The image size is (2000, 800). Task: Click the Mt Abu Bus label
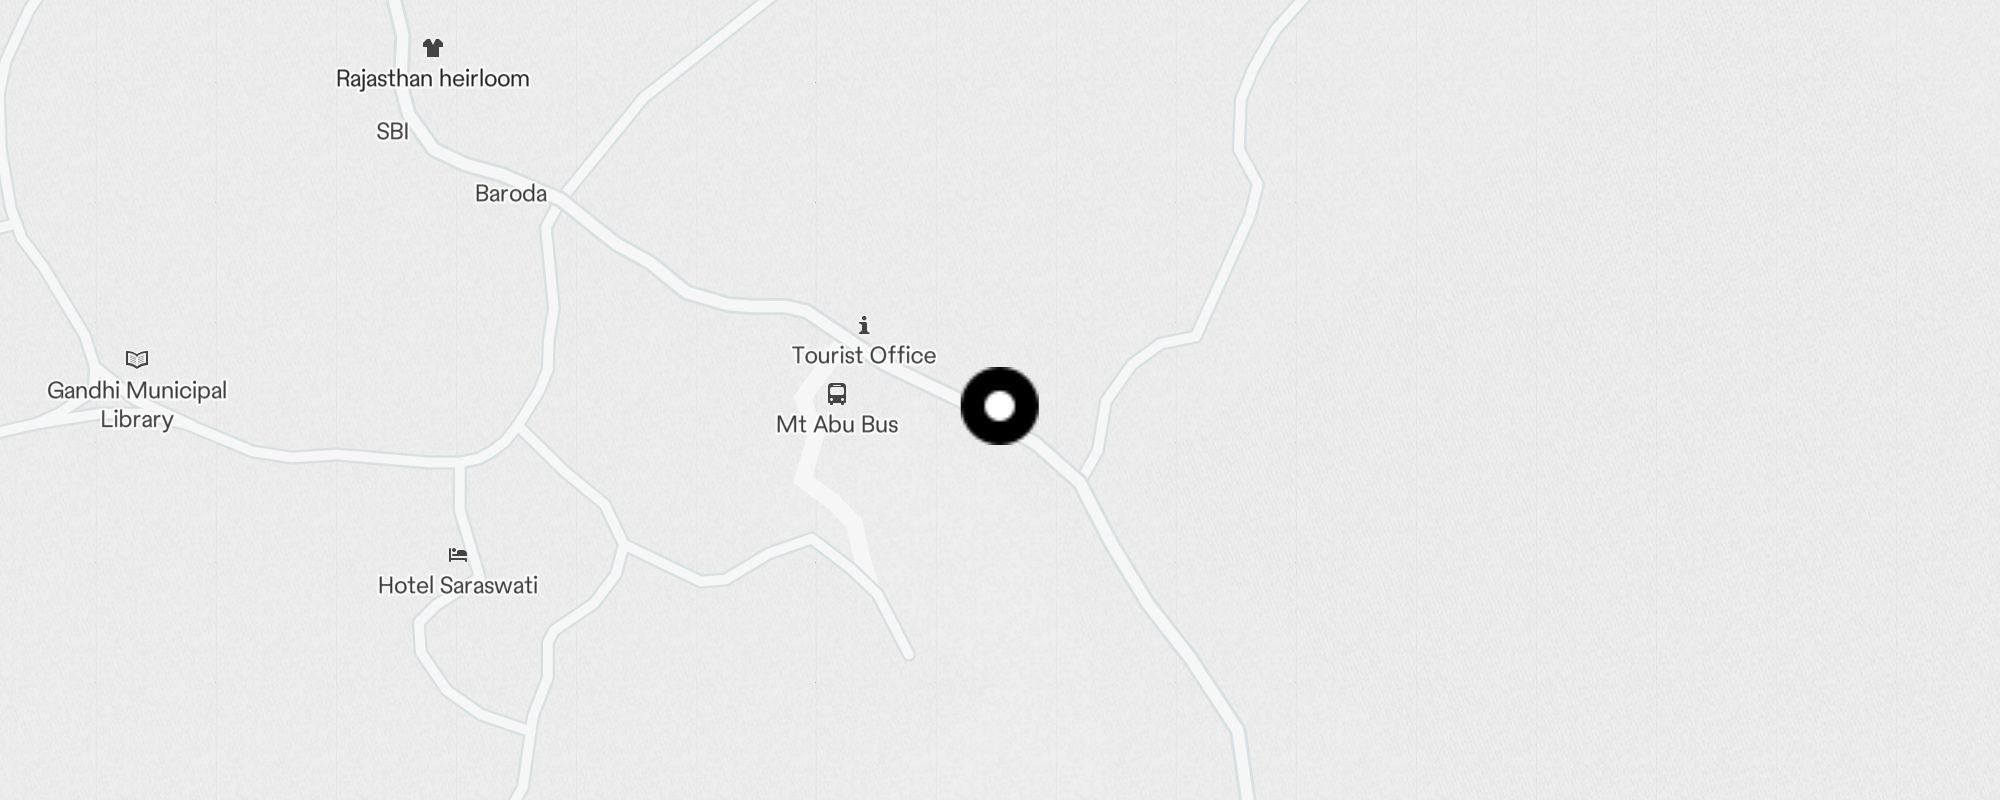(837, 424)
